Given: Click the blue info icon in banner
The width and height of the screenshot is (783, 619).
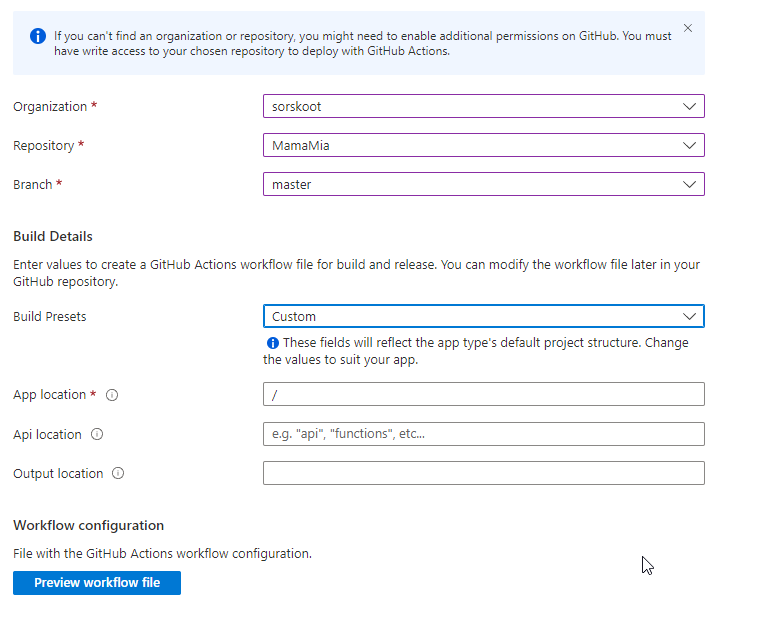Looking at the screenshot, I should (x=38, y=36).
